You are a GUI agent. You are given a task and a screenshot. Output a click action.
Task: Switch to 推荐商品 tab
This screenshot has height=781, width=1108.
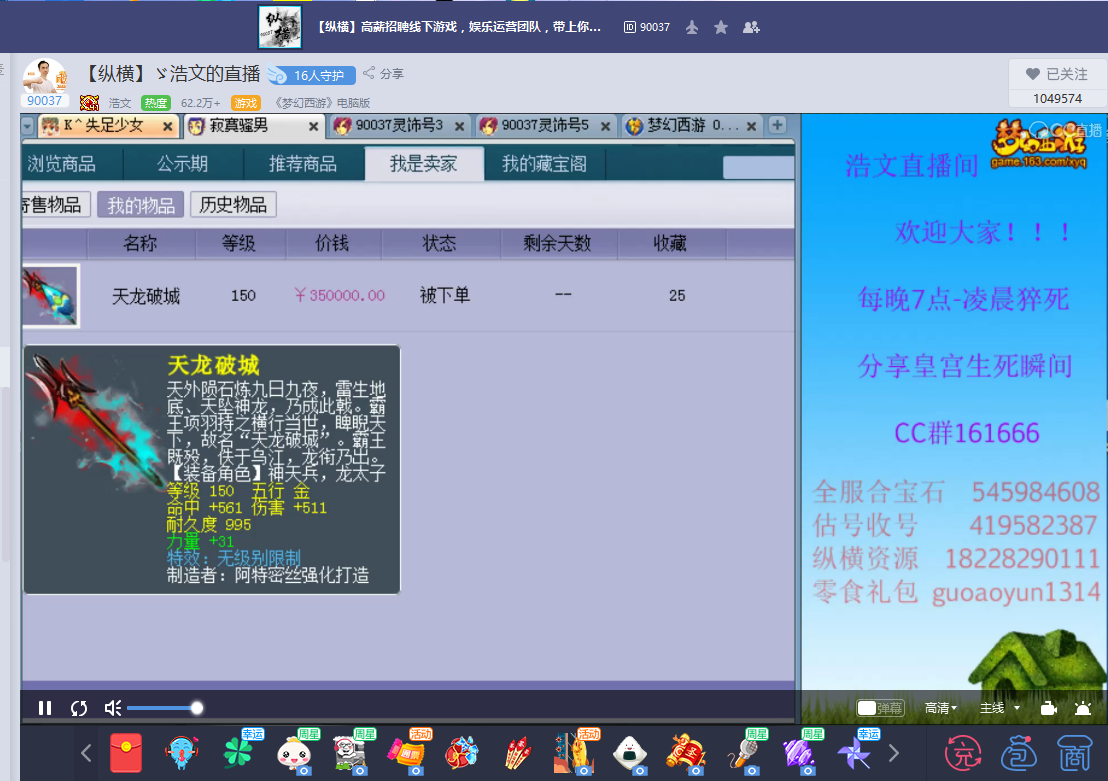[x=303, y=164]
